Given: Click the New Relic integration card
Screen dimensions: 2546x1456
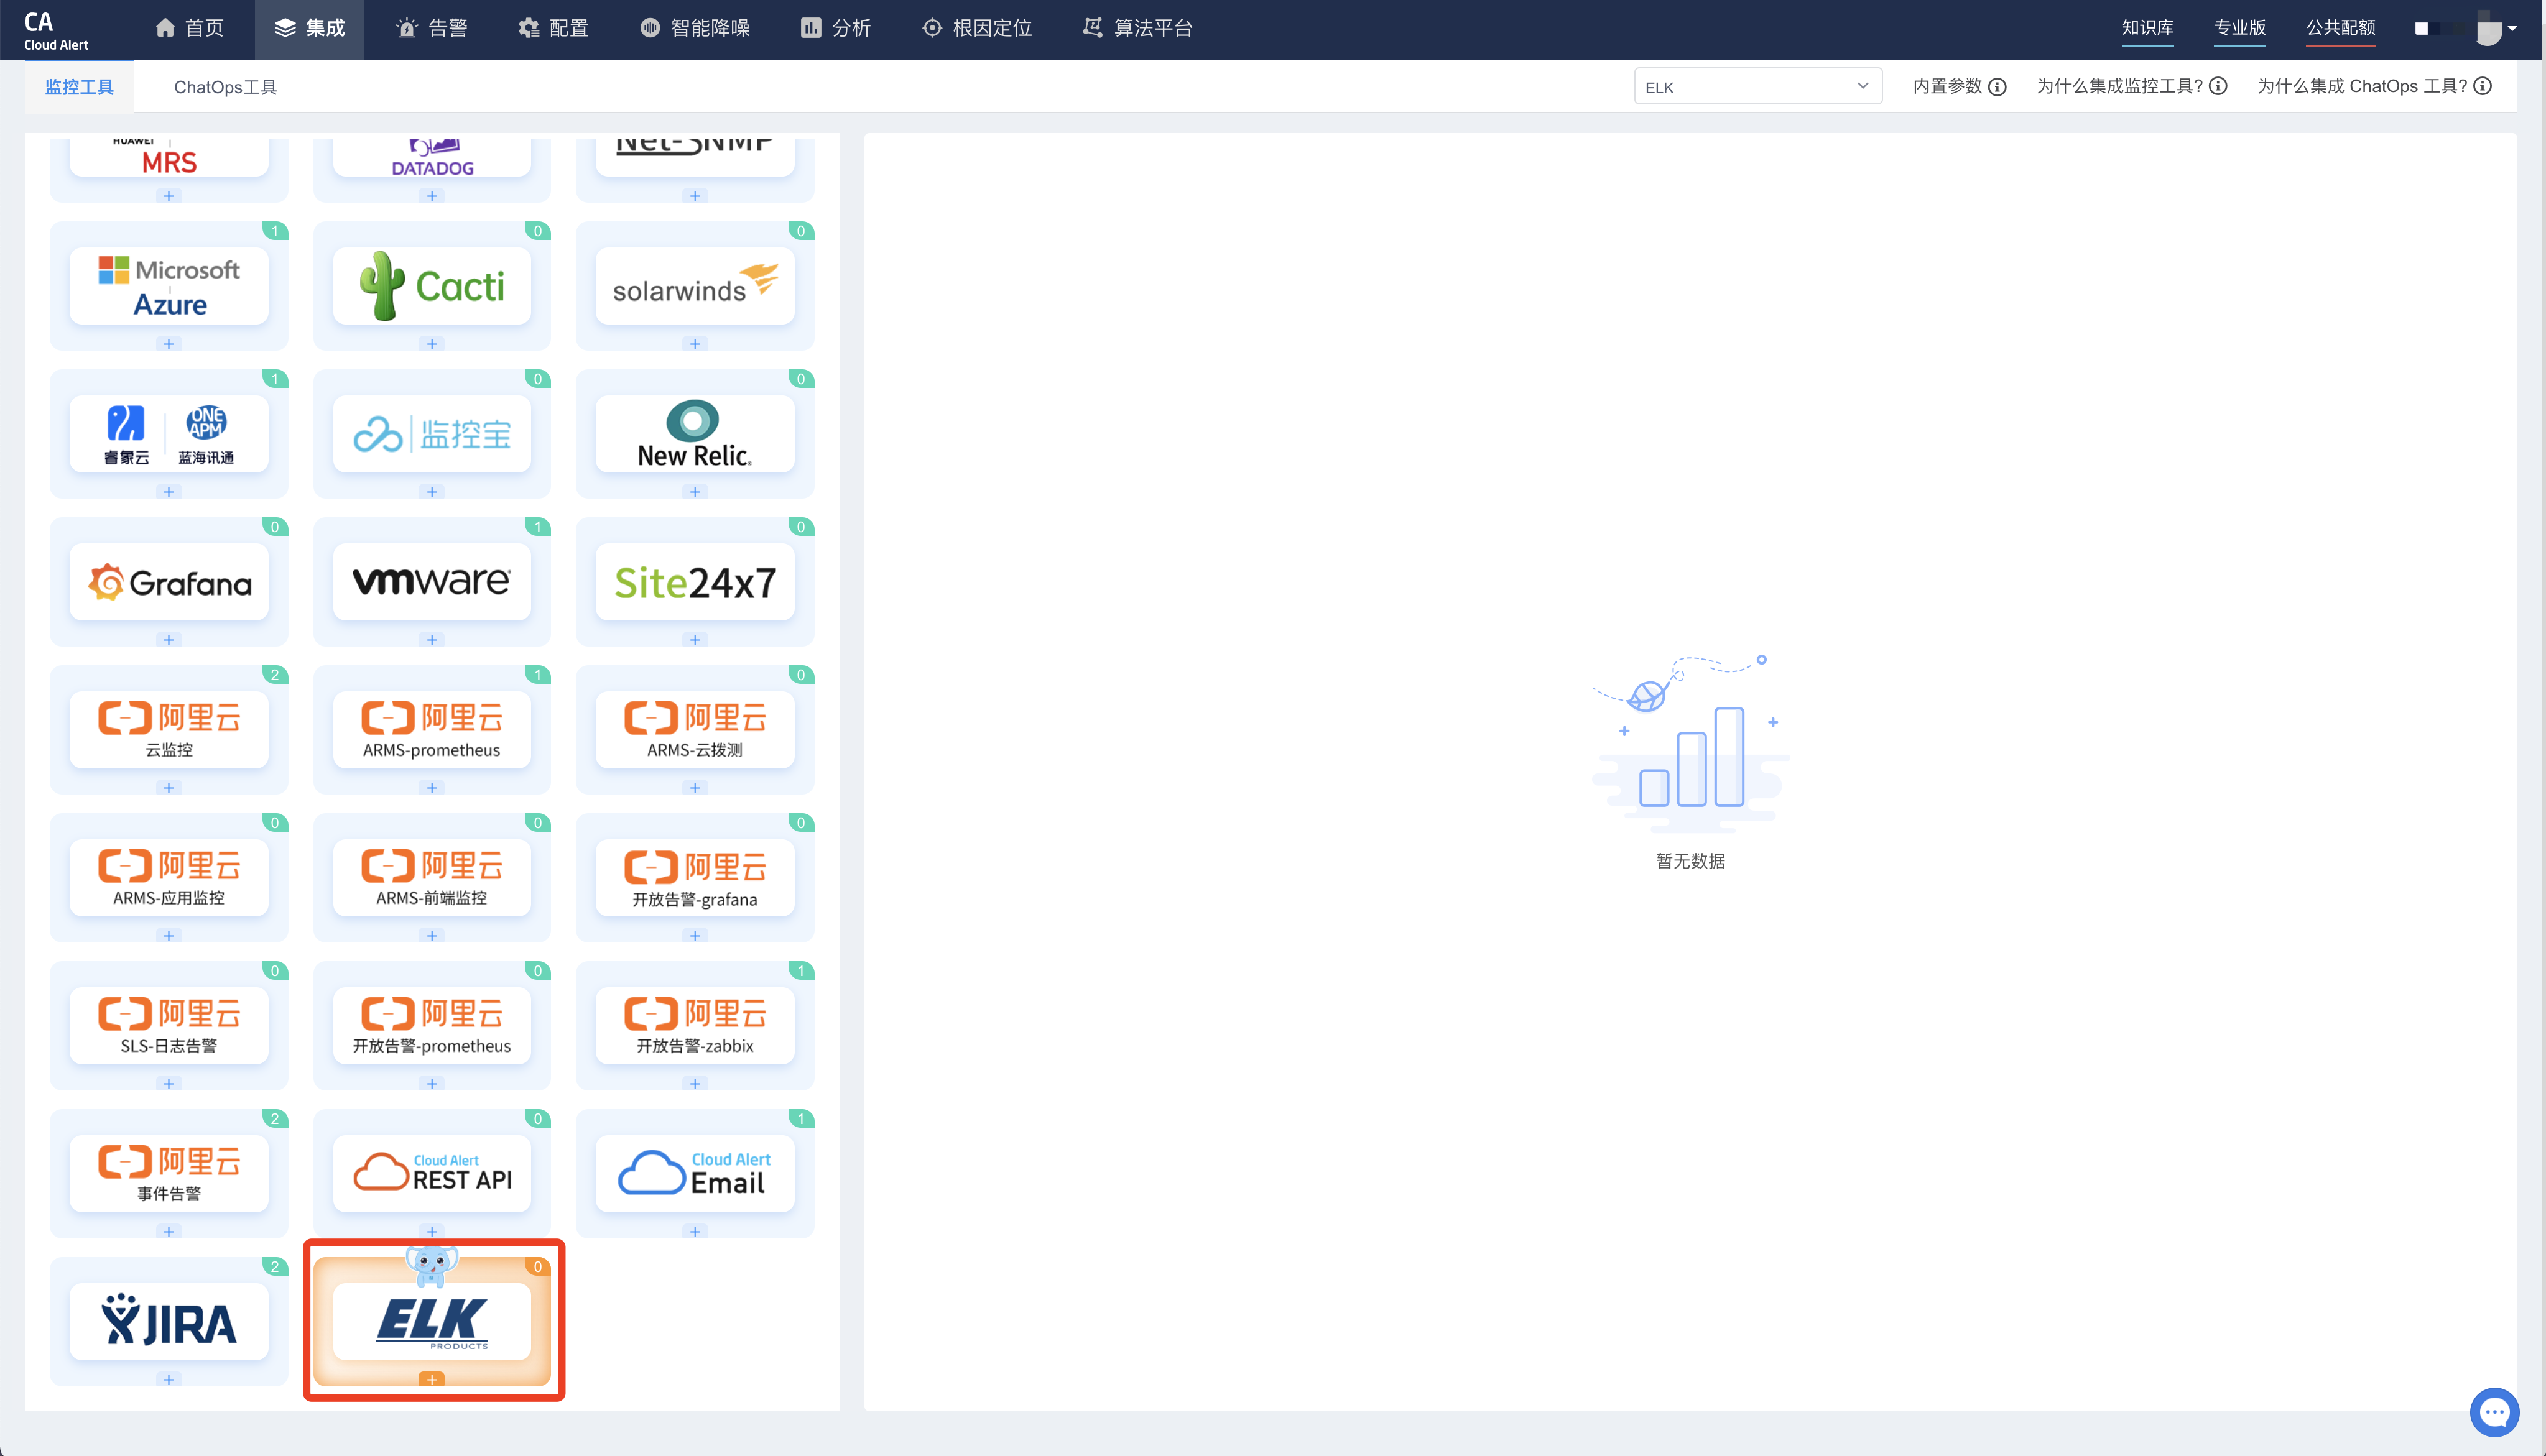Looking at the screenshot, I should coord(694,434).
